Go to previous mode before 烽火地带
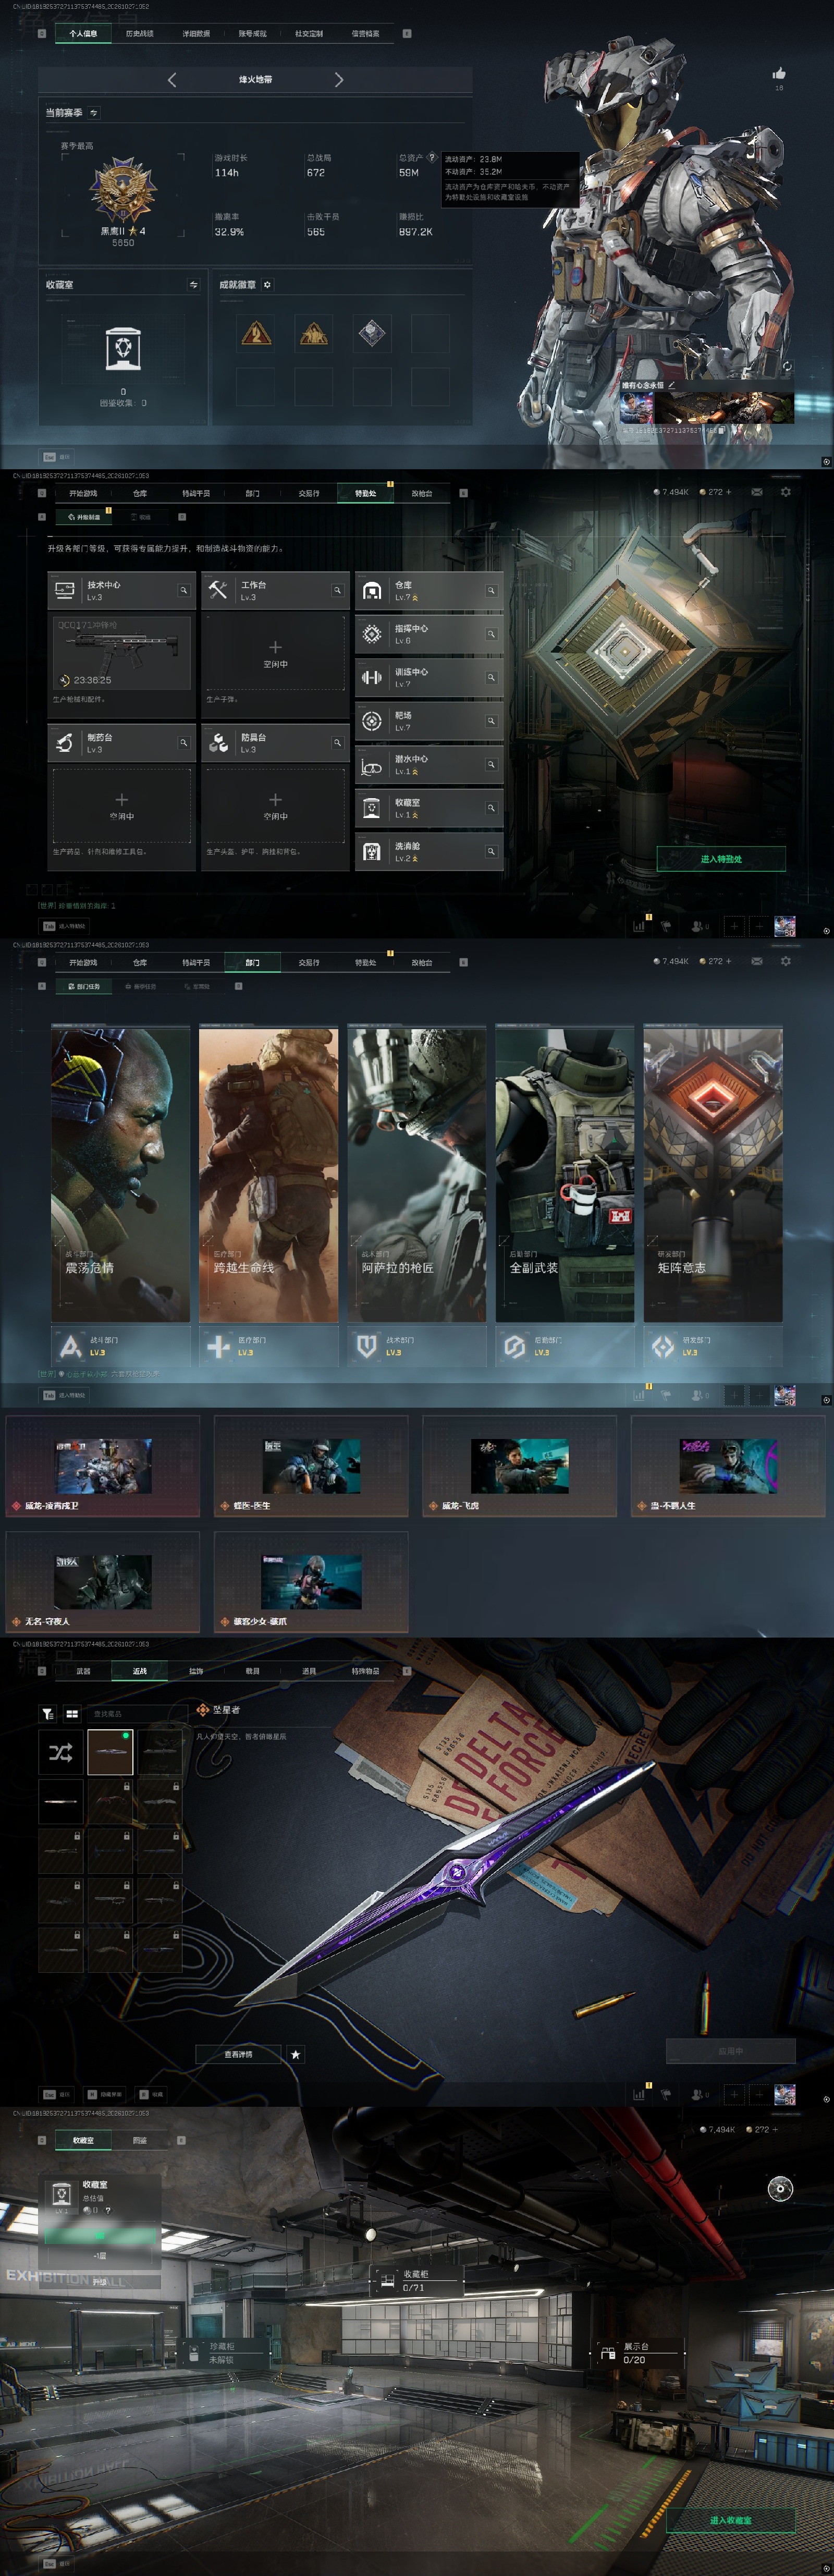 coord(172,79)
